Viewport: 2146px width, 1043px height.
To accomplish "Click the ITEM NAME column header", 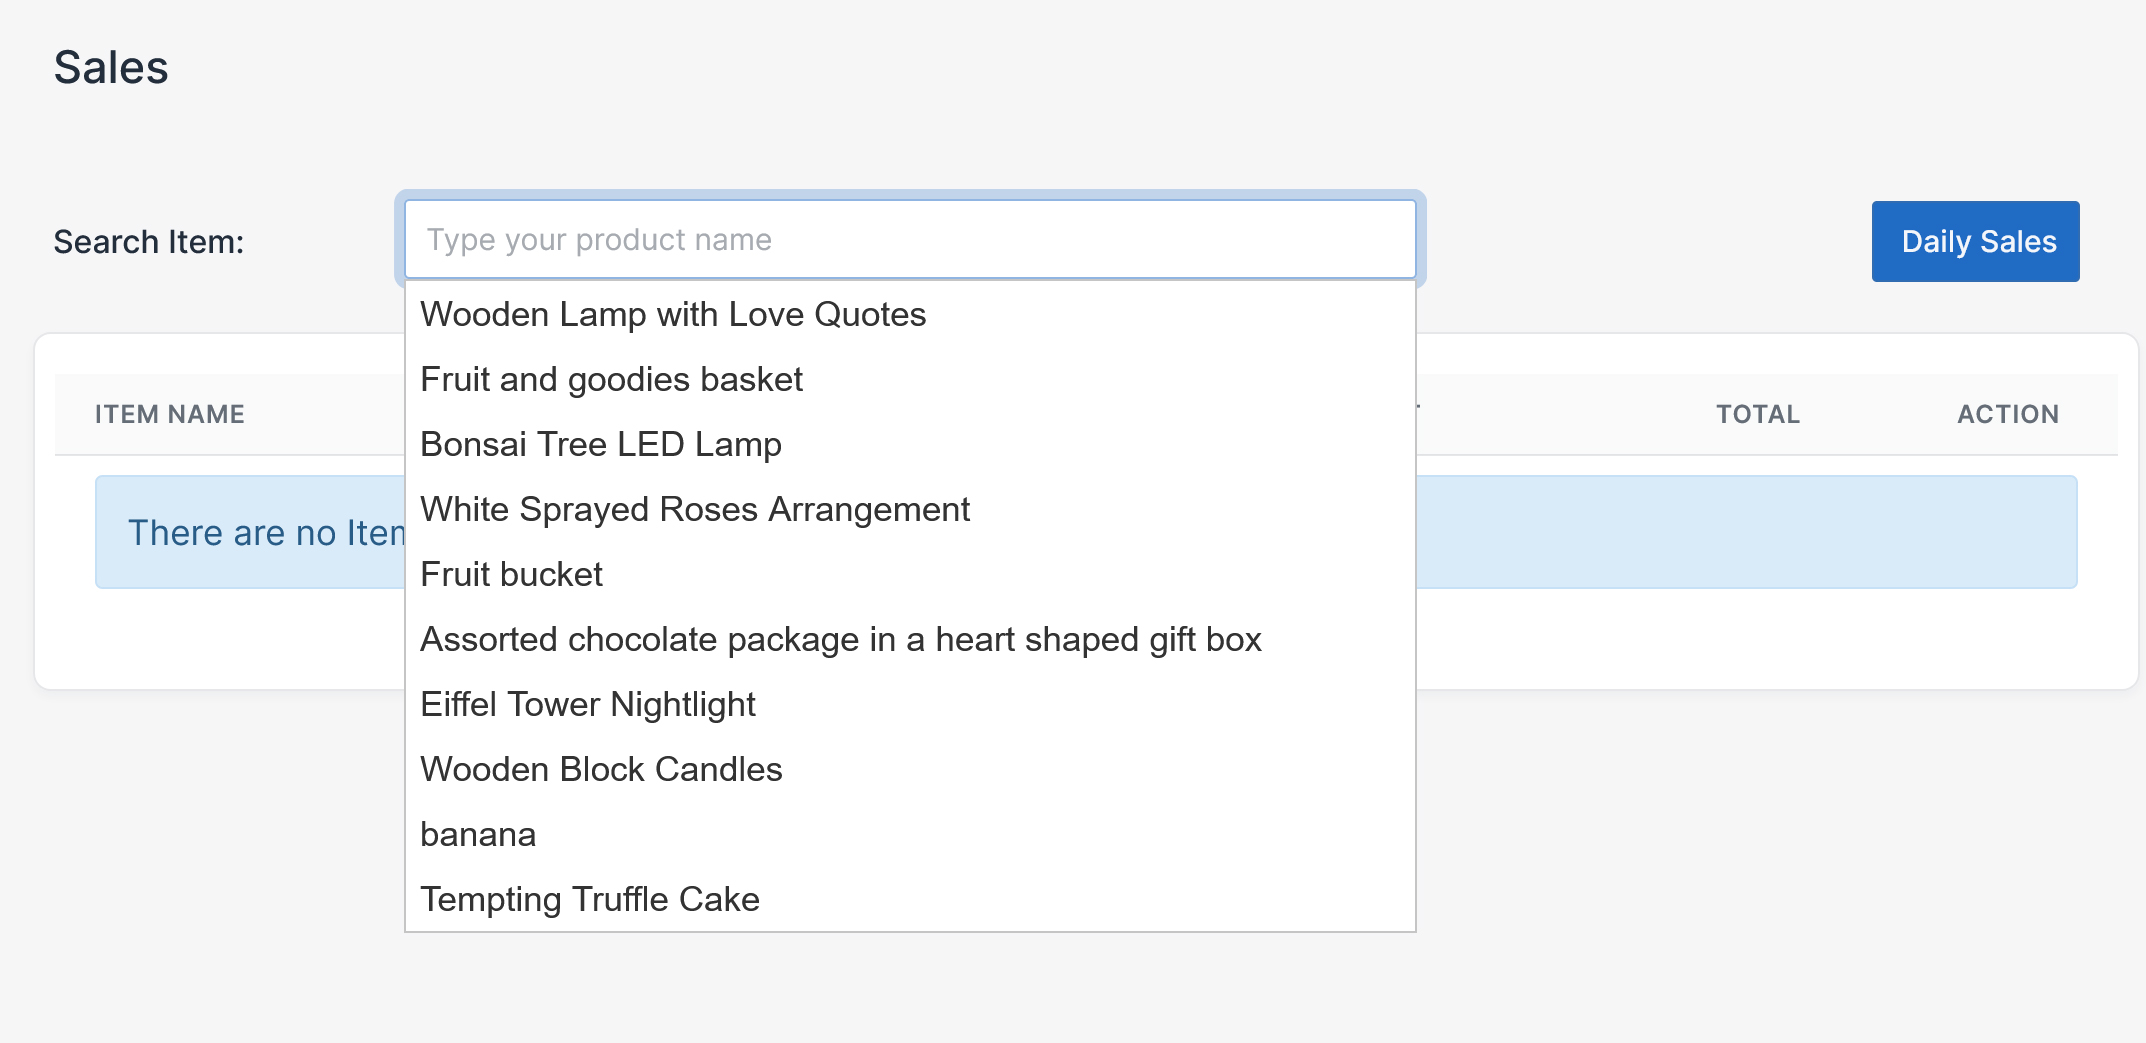I will click(x=170, y=414).
